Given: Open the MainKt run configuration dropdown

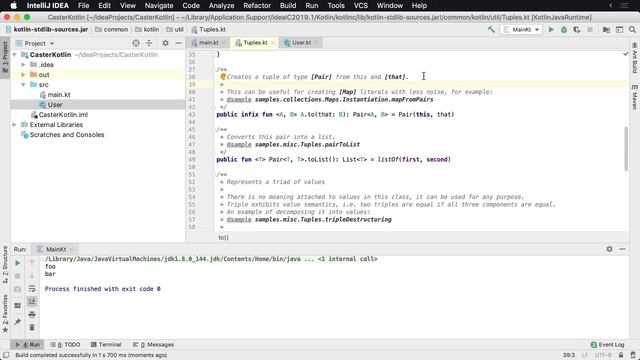Looking at the screenshot, I should (x=521, y=29).
